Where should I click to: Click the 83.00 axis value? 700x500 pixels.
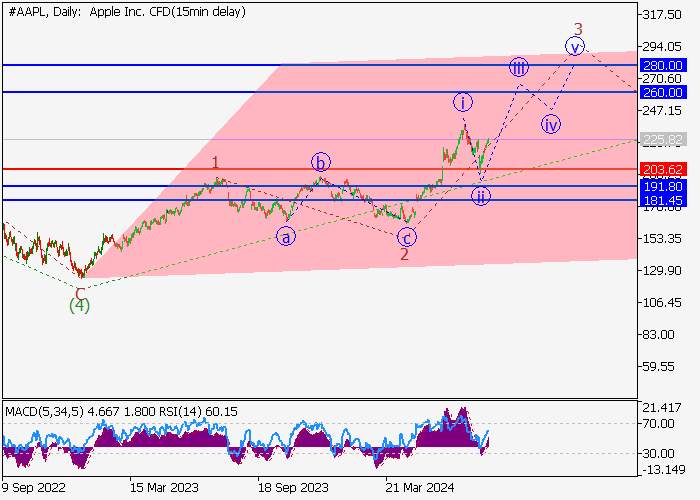[x=658, y=334]
